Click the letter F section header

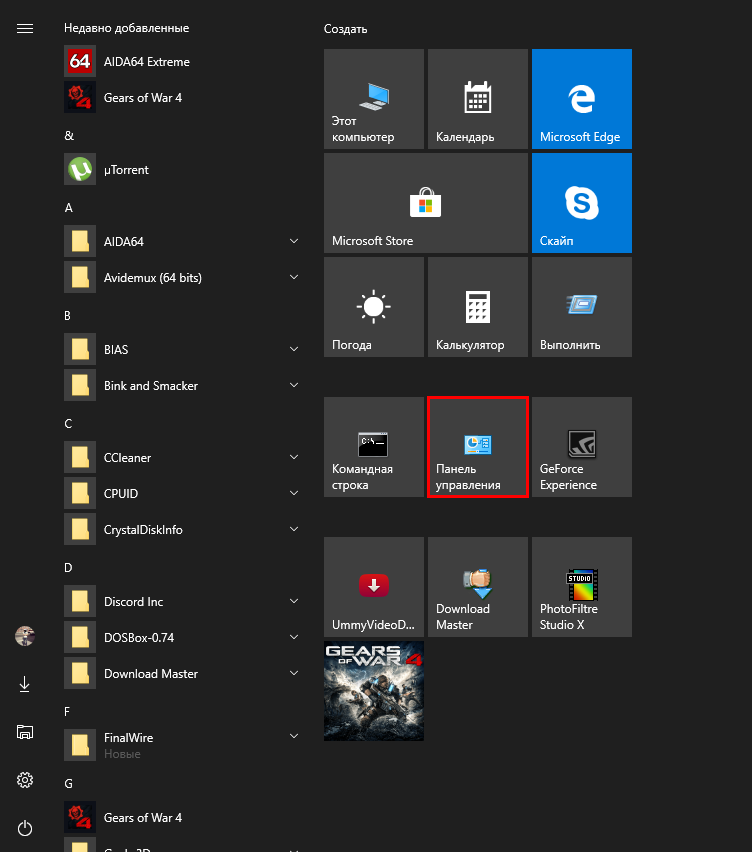67,712
